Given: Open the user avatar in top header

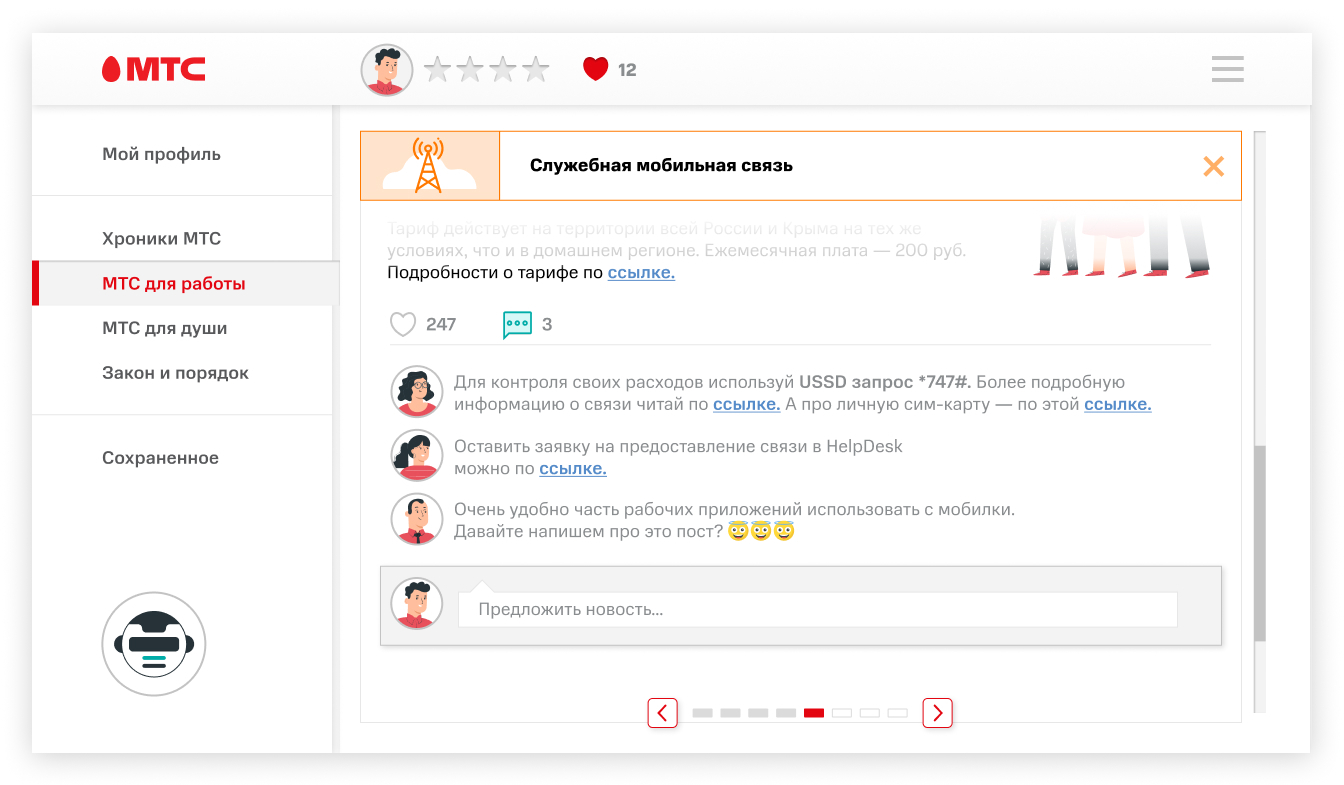Looking at the screenshot, I should point(387,70).
